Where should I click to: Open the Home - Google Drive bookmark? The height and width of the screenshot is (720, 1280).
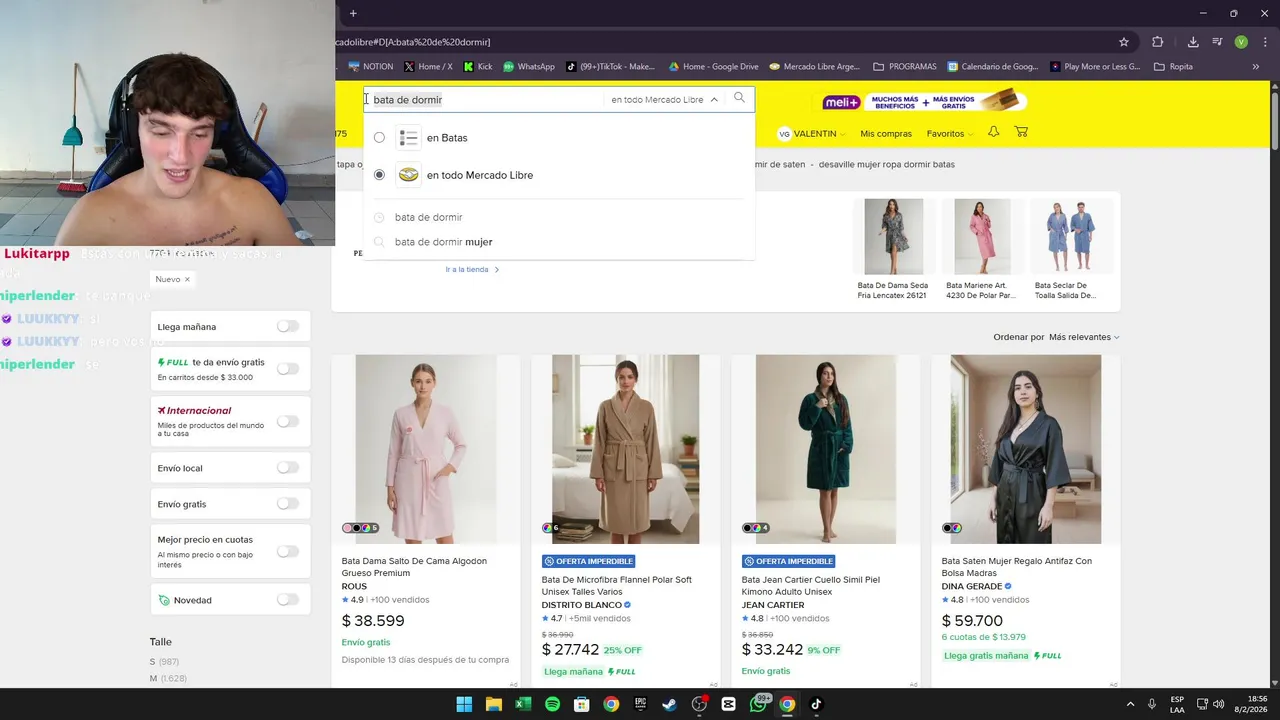pos(714,67)
